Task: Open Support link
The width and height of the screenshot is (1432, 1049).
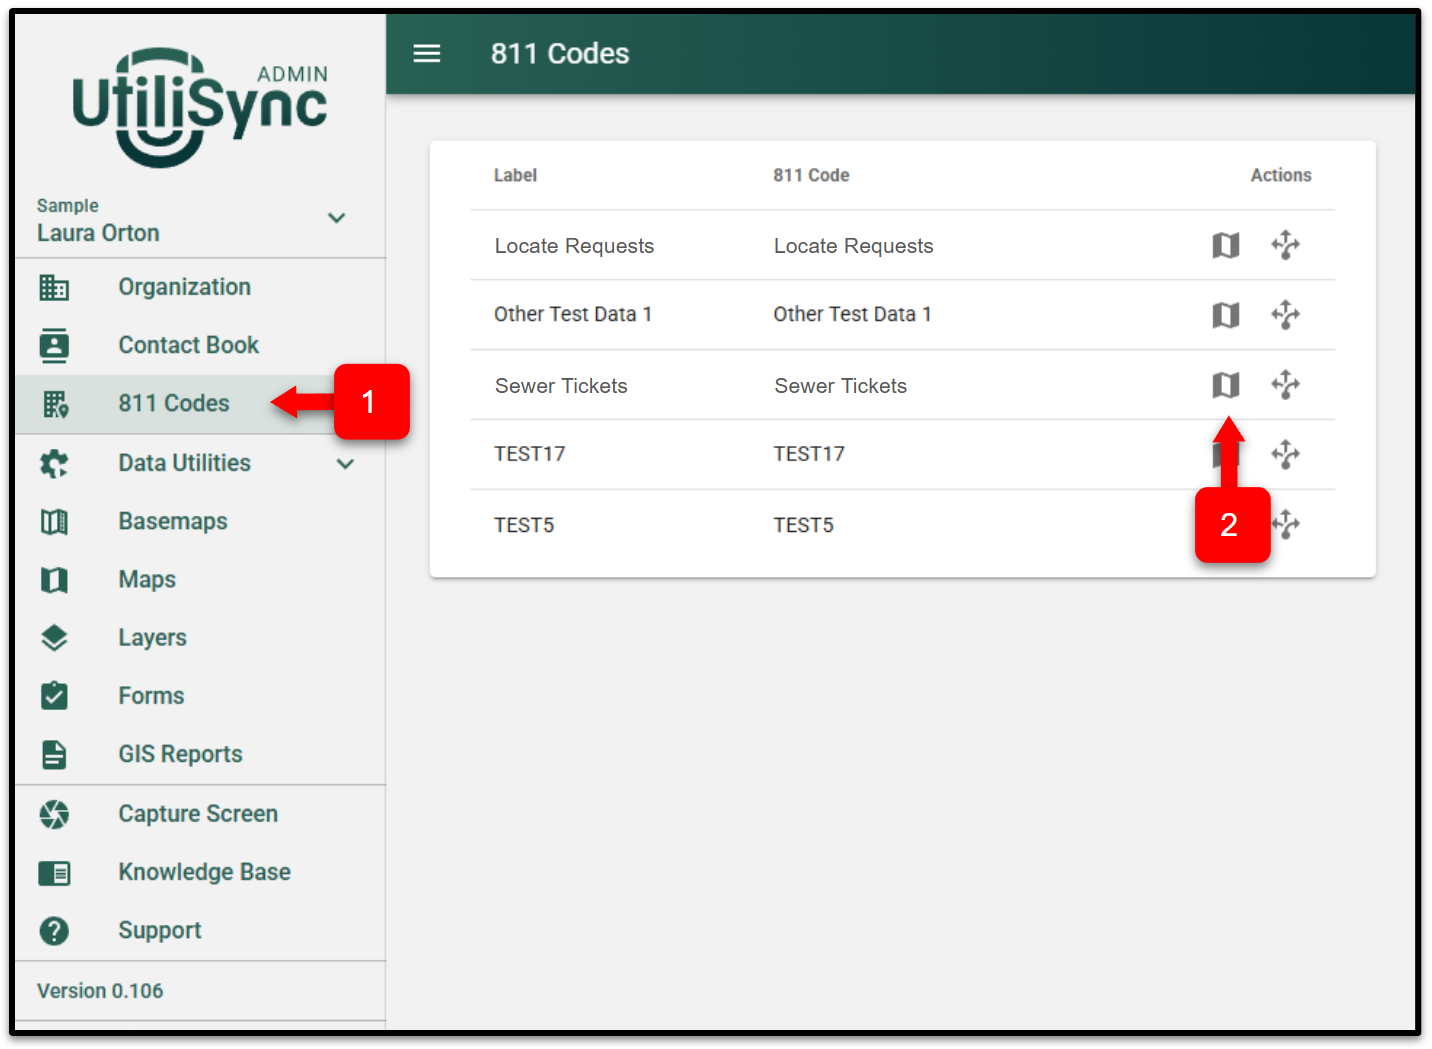Action: coord(160,931)
